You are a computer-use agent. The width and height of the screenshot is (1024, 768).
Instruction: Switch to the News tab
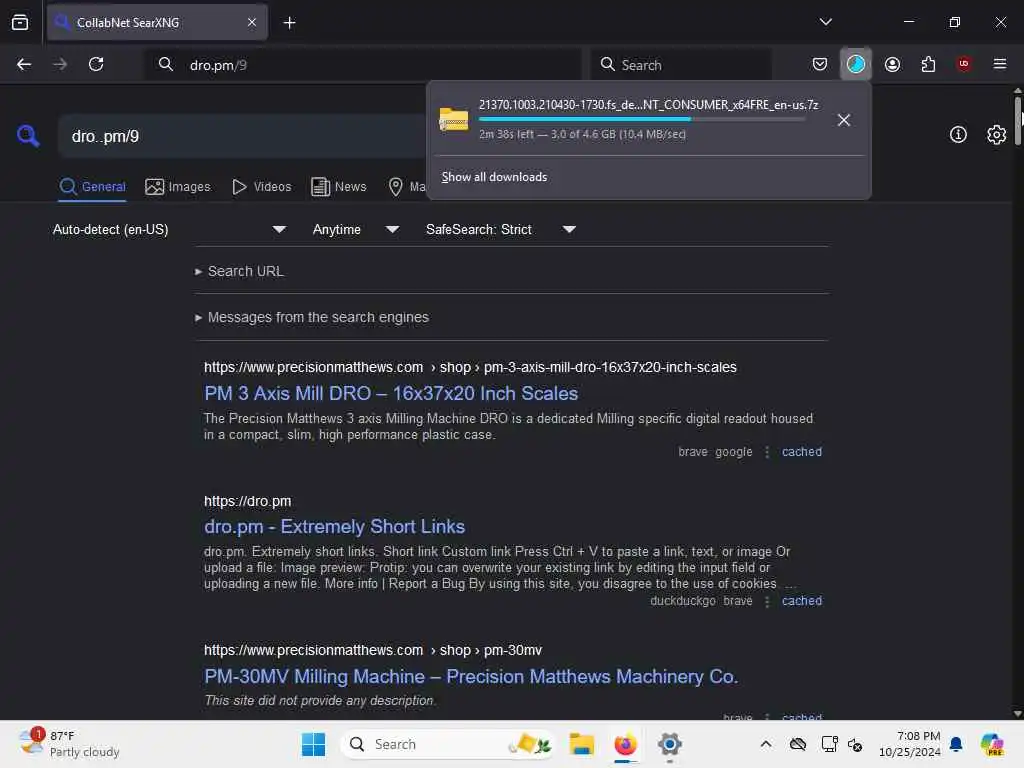(339, 187)
